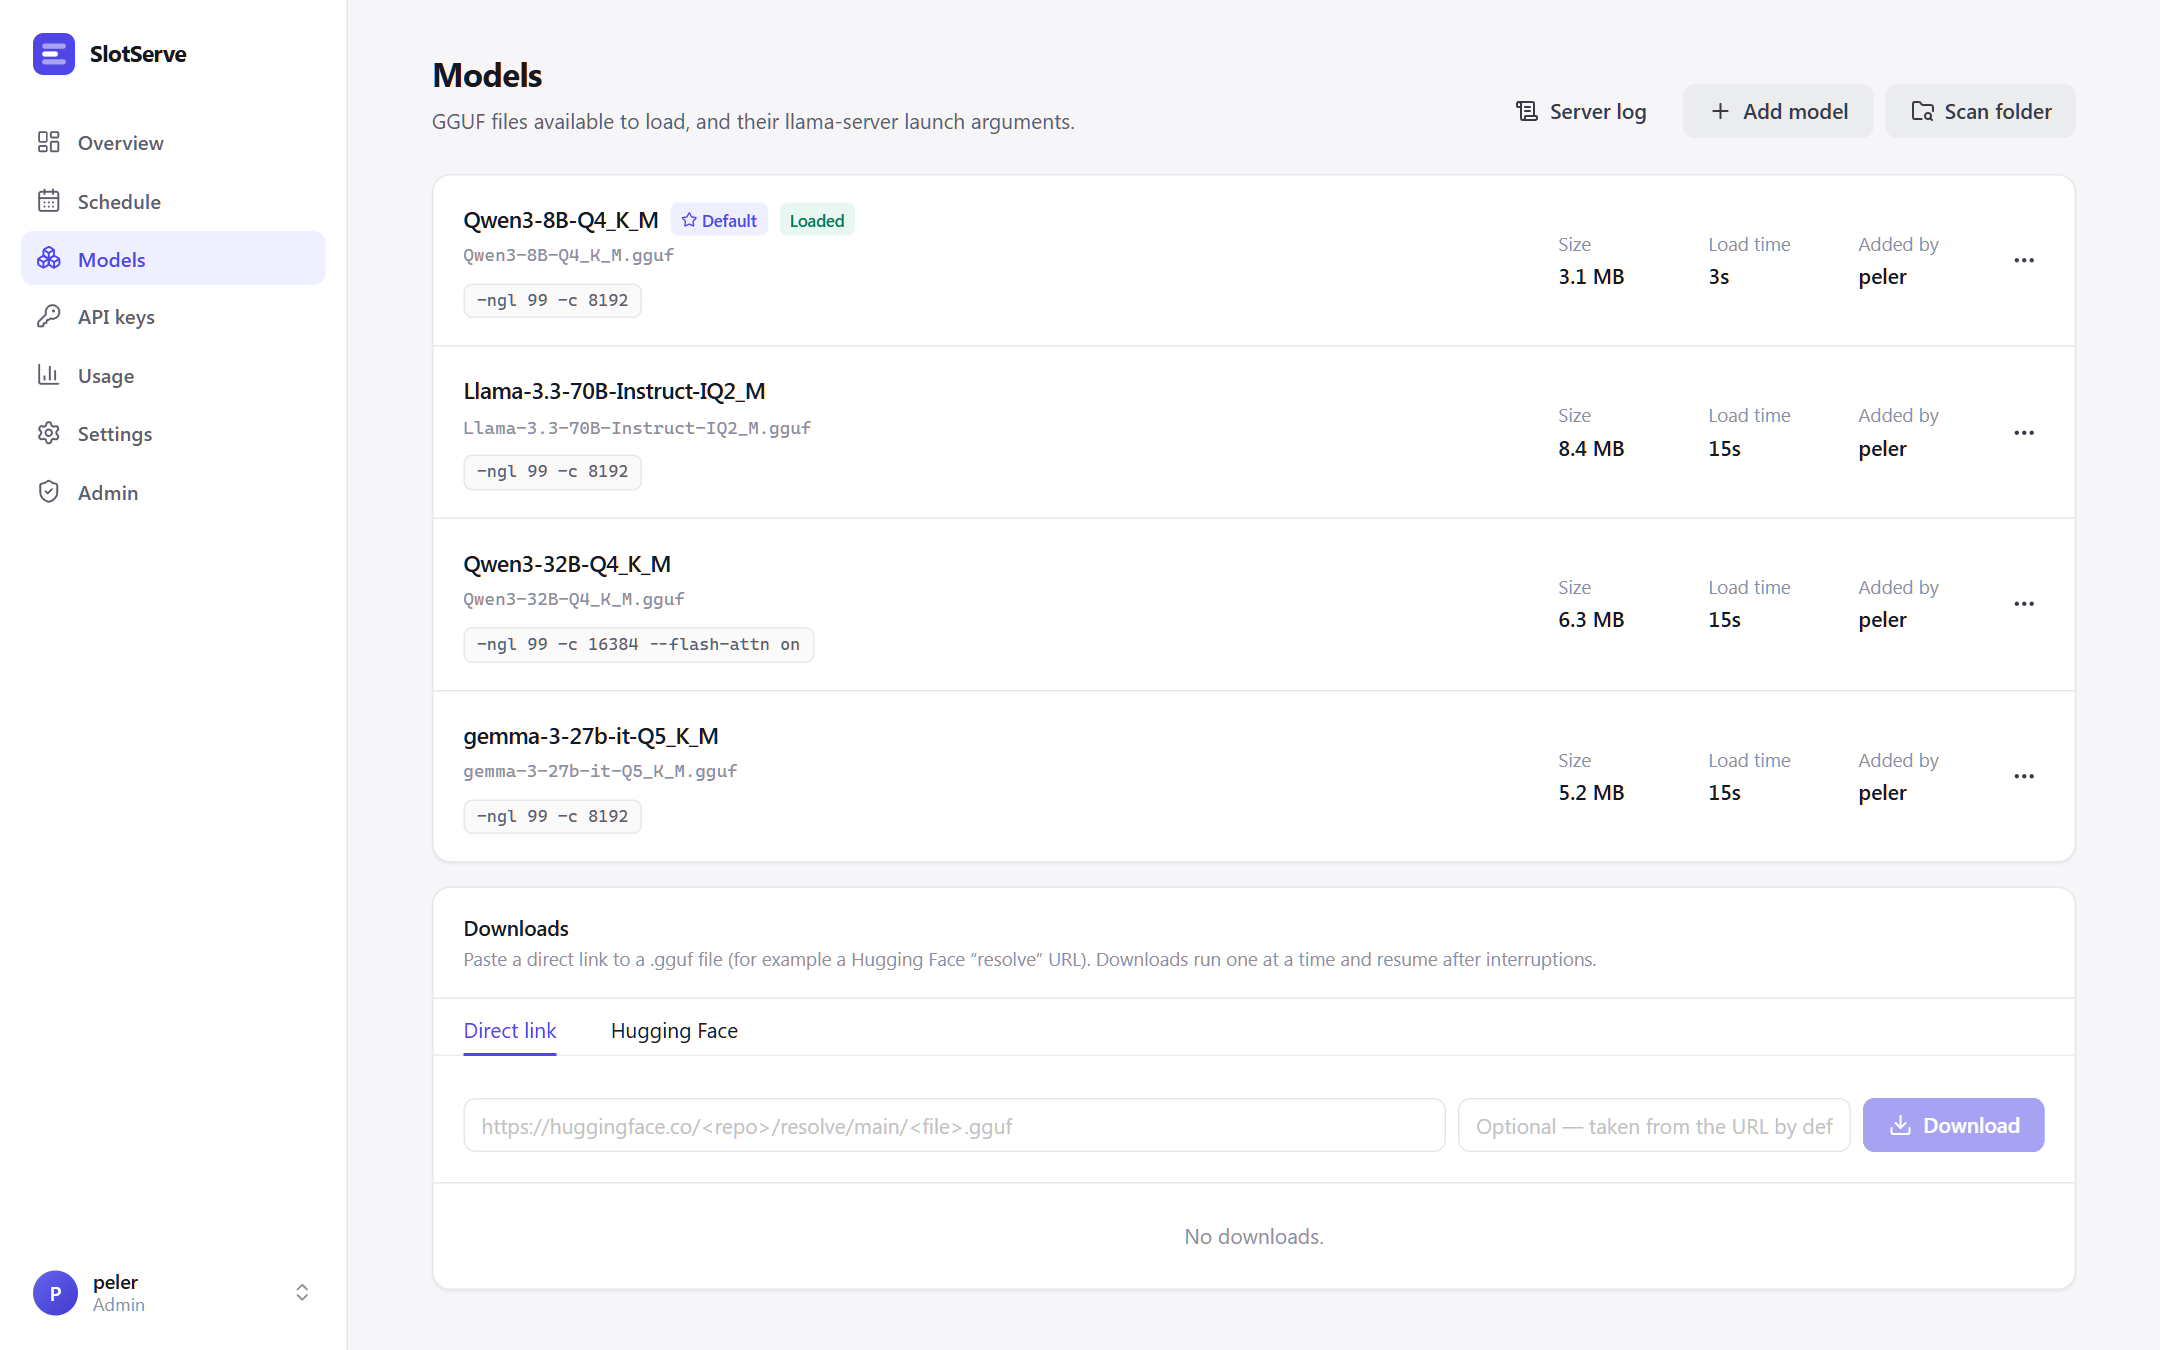Click the gemma-3-27b-it-Q5_K_M model title

click(x=591, y=736)
